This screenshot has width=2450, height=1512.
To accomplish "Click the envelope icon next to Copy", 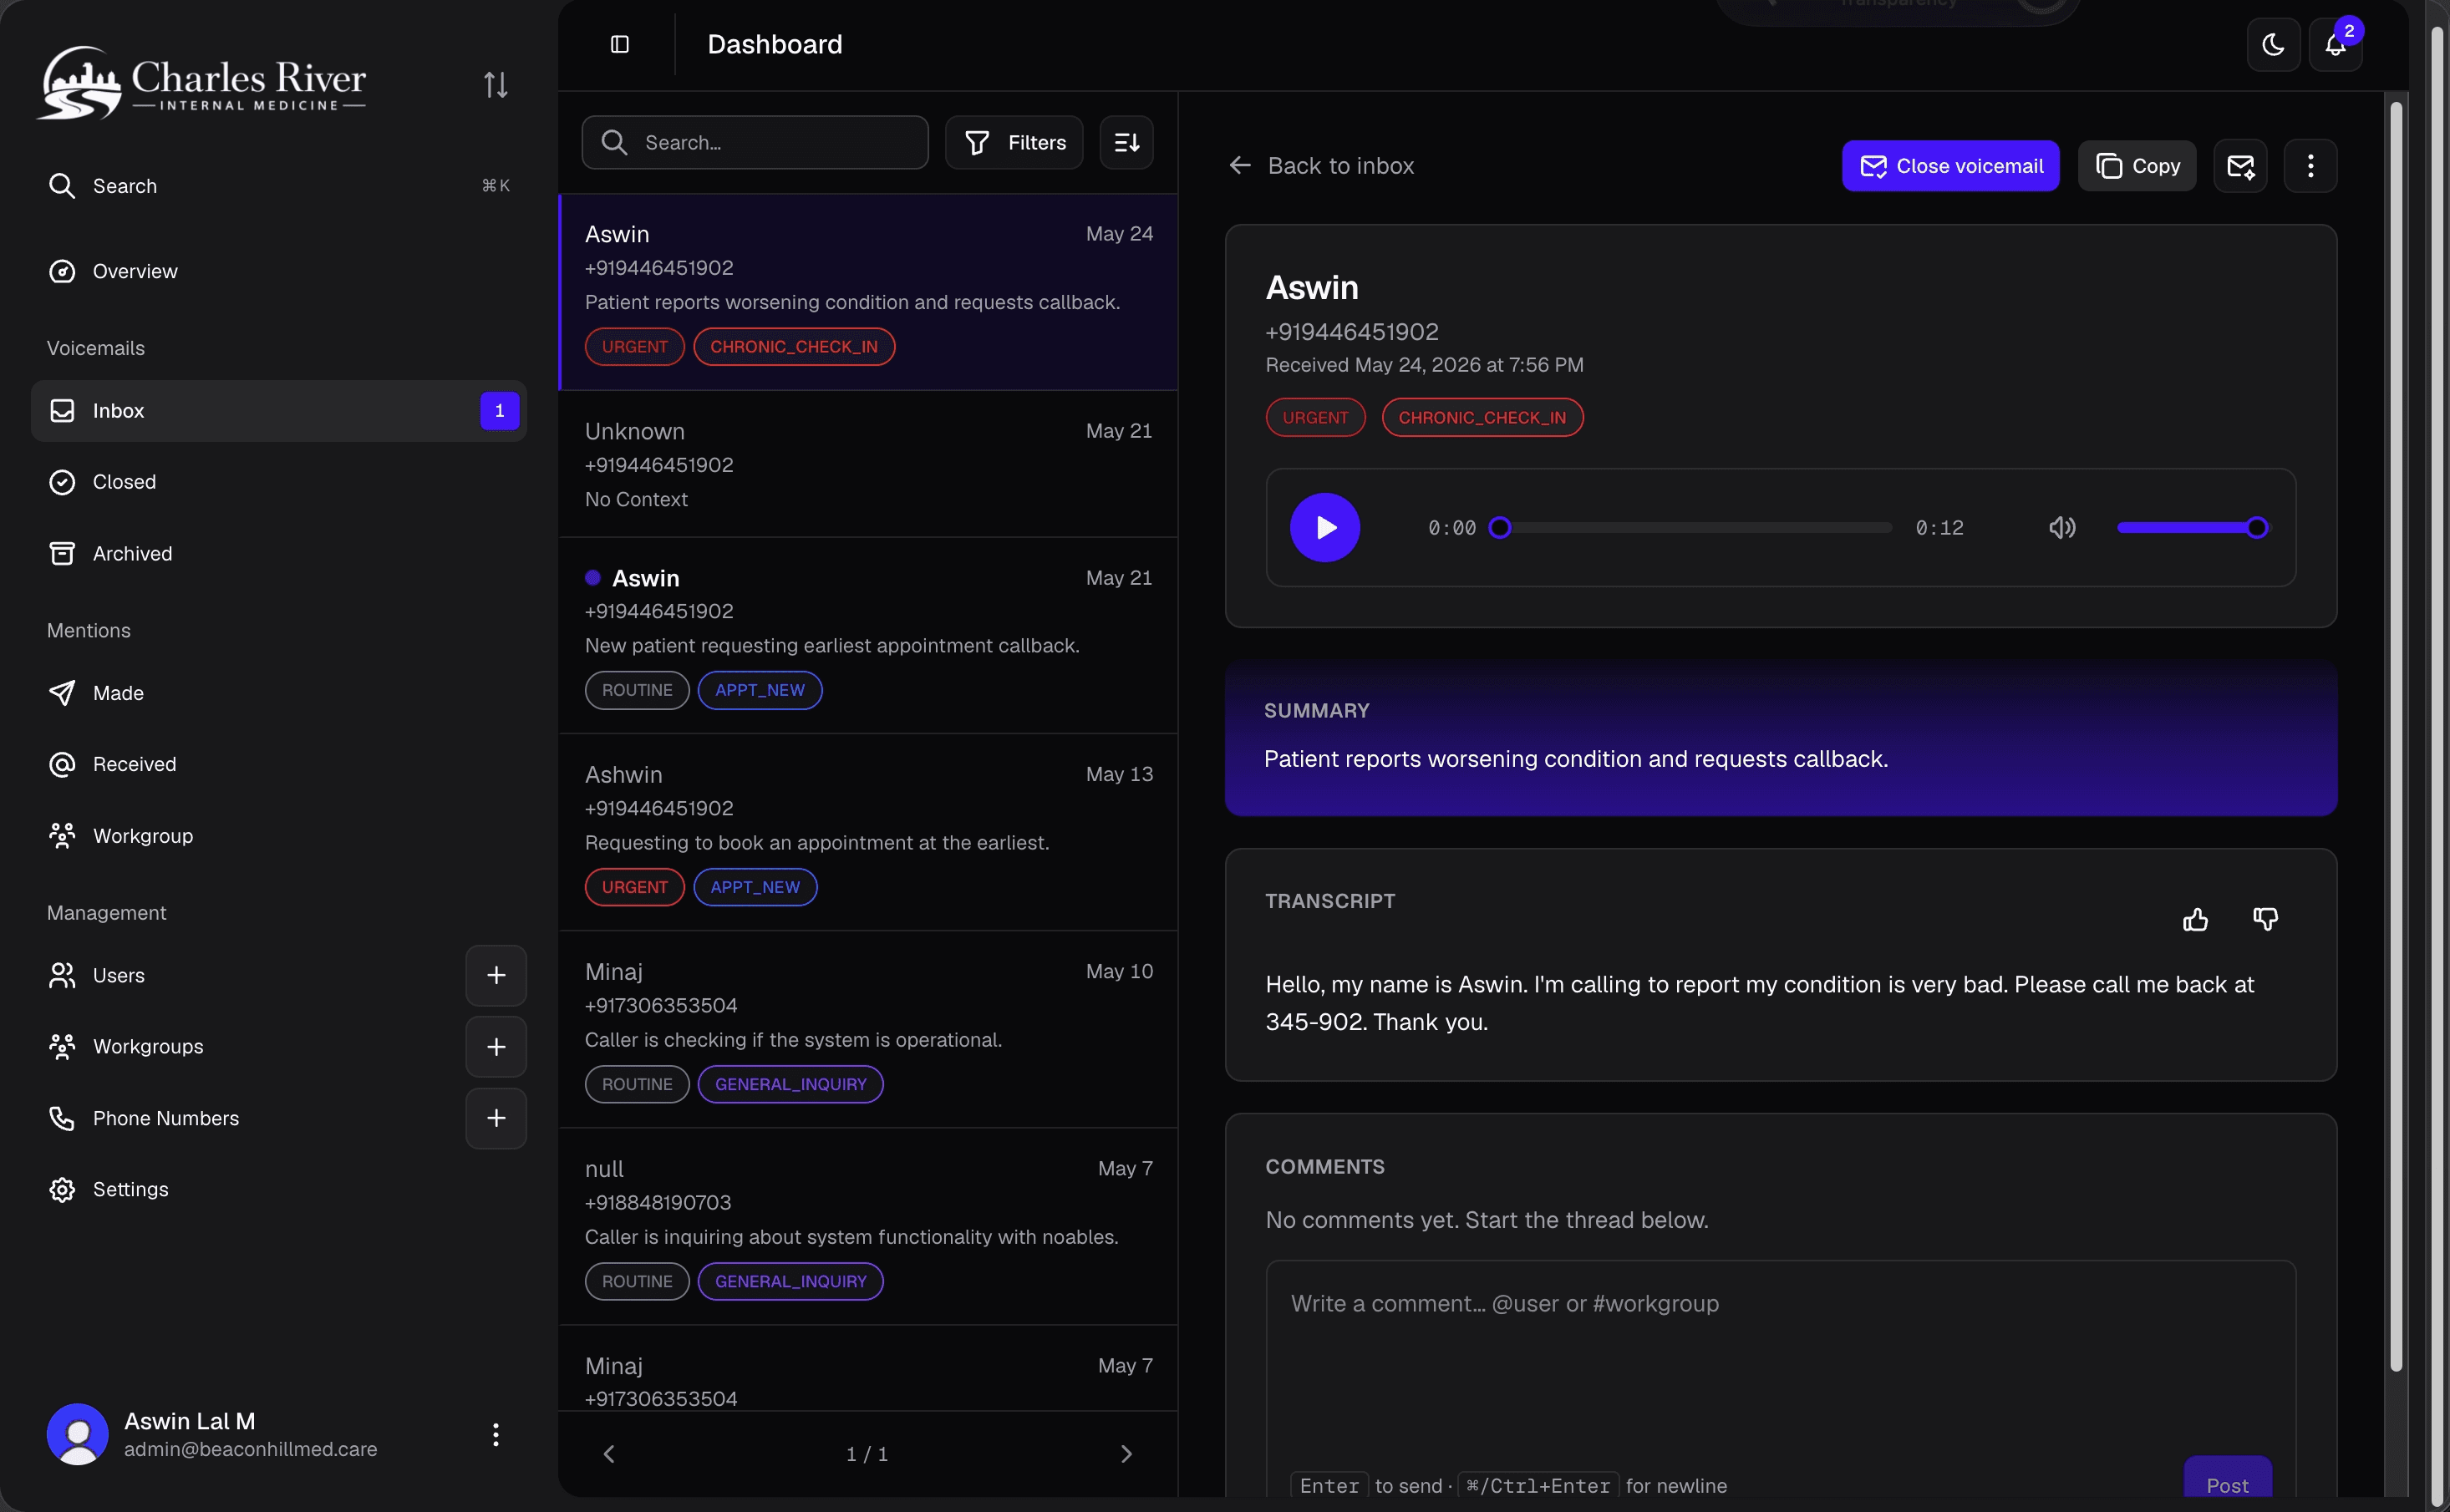I will click(2240, 165).
